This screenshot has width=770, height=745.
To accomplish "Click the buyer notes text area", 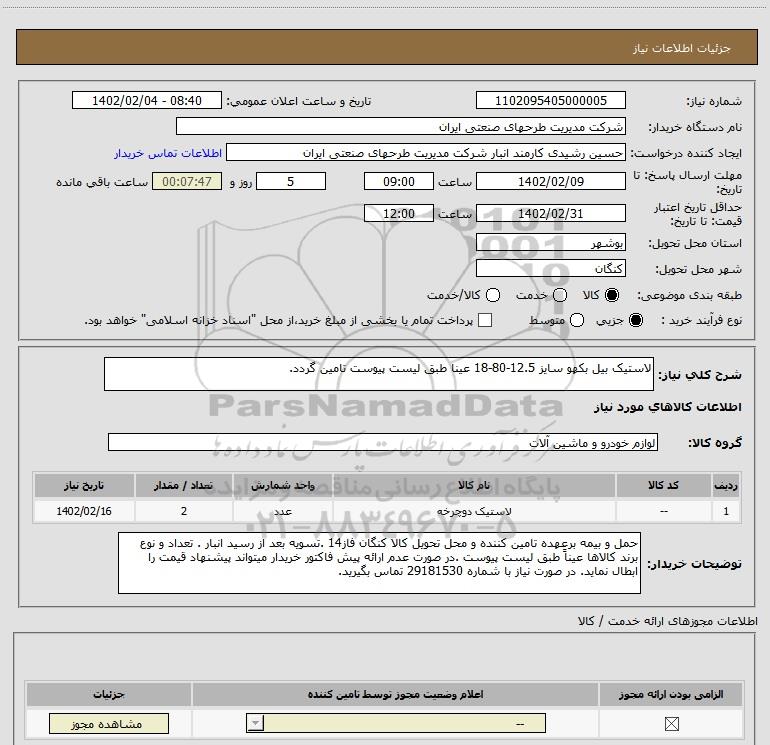I will click(379, 563).
